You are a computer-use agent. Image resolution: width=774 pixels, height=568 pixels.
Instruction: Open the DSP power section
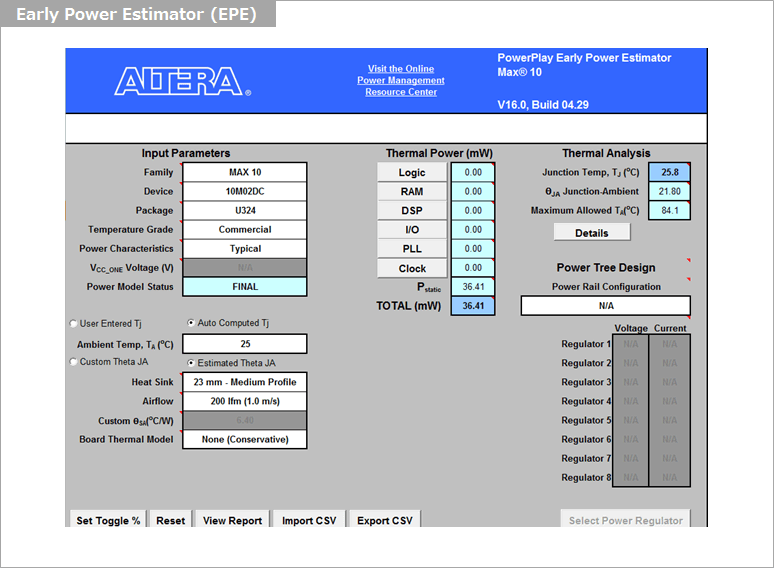pyautogui.click(x=412, y=210)
